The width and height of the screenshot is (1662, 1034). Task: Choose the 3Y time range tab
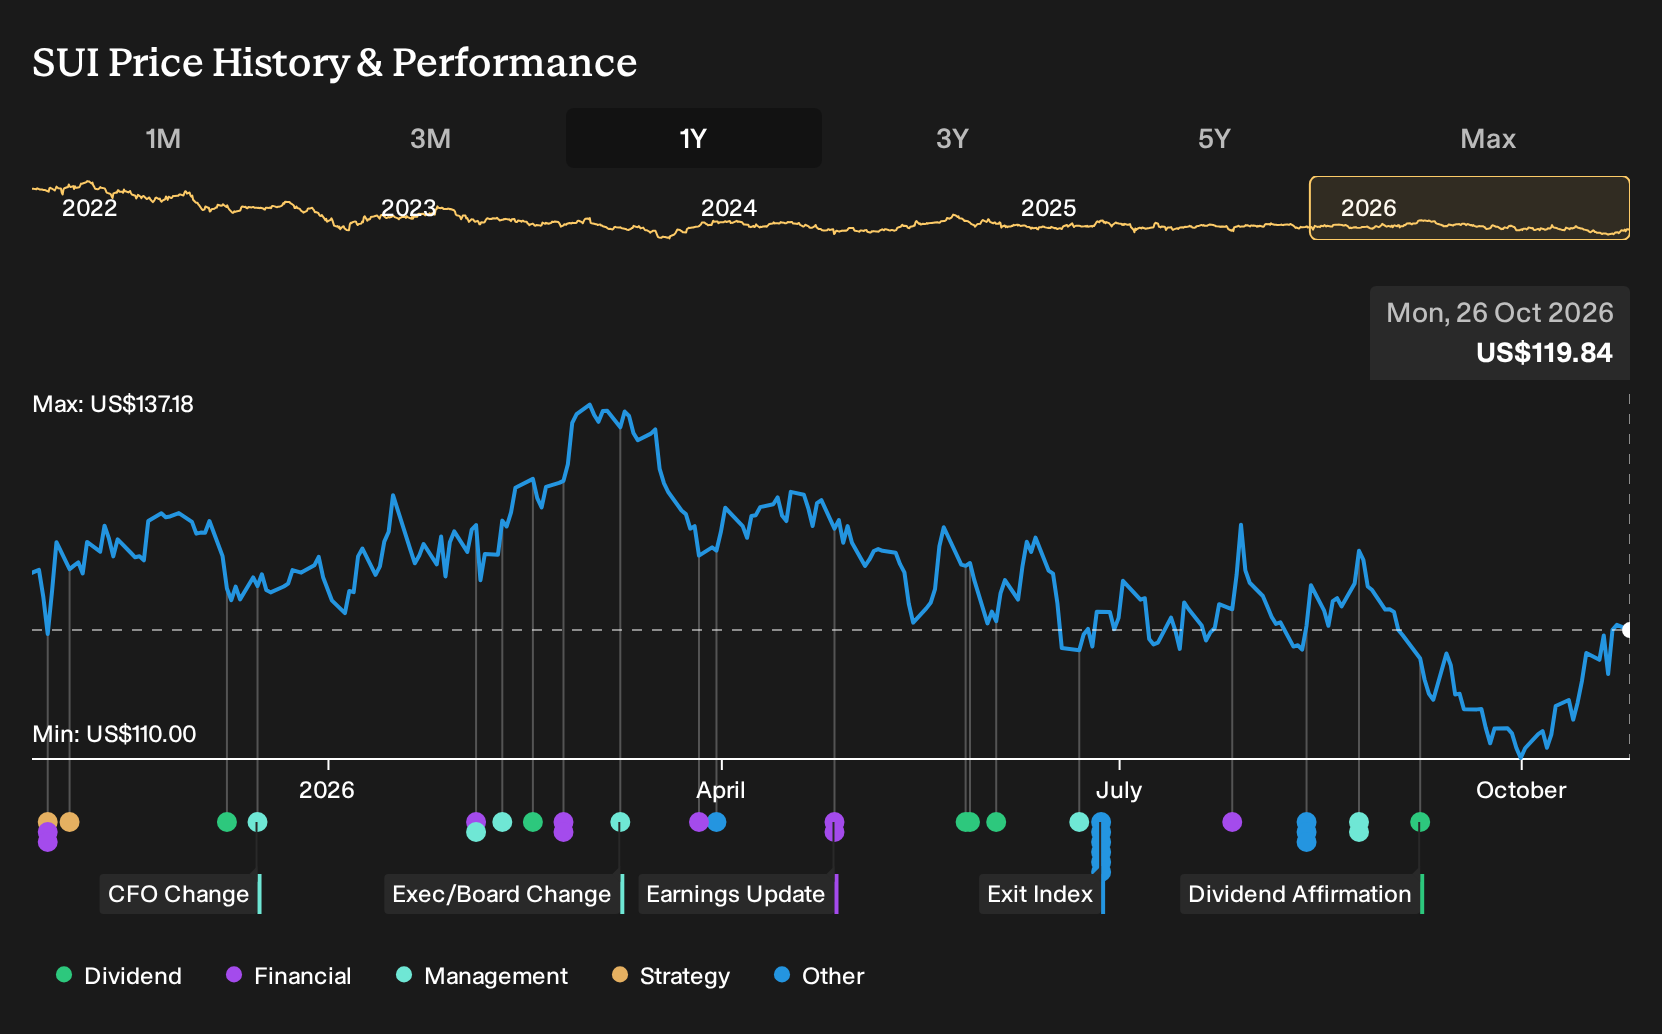[x=952, y=138]
